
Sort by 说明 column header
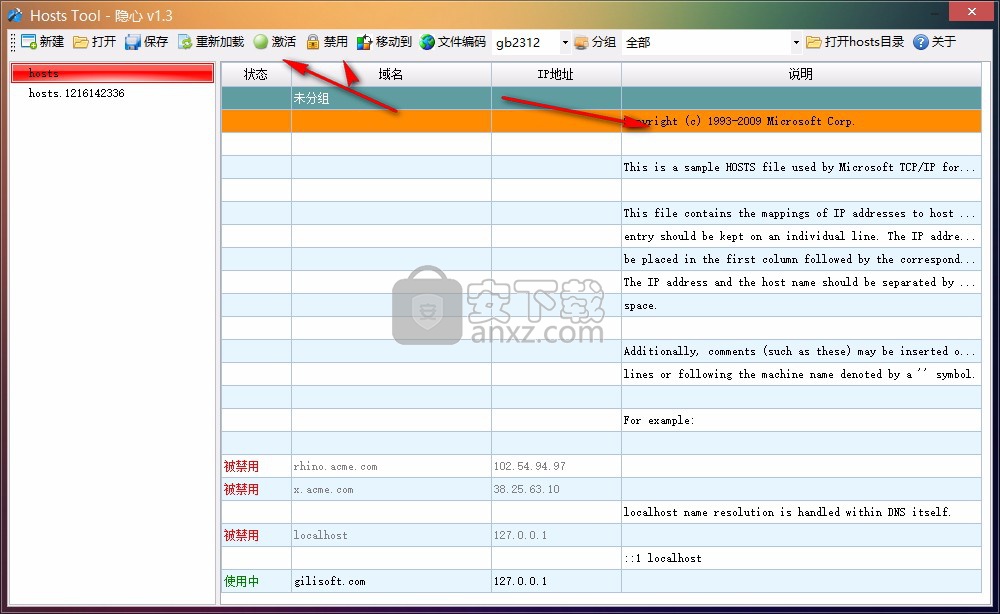[x=801, y=74]
